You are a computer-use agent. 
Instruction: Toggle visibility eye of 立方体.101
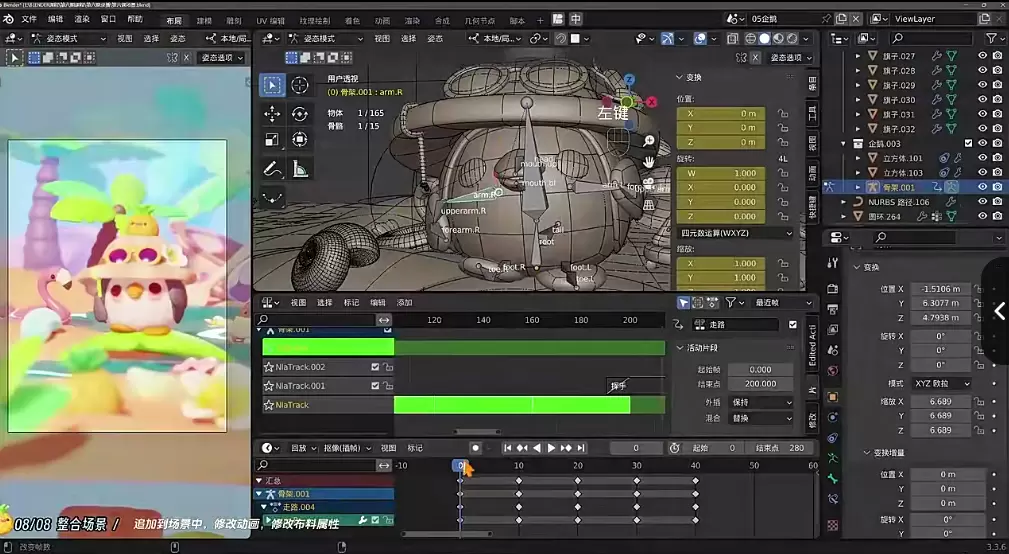click(982, 158)
